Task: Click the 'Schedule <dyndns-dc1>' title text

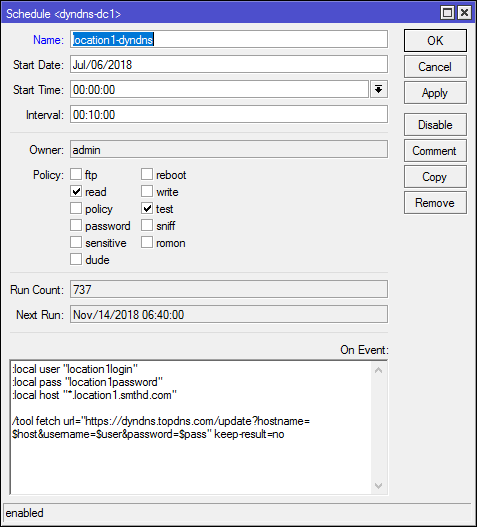Action: point(63,14)
